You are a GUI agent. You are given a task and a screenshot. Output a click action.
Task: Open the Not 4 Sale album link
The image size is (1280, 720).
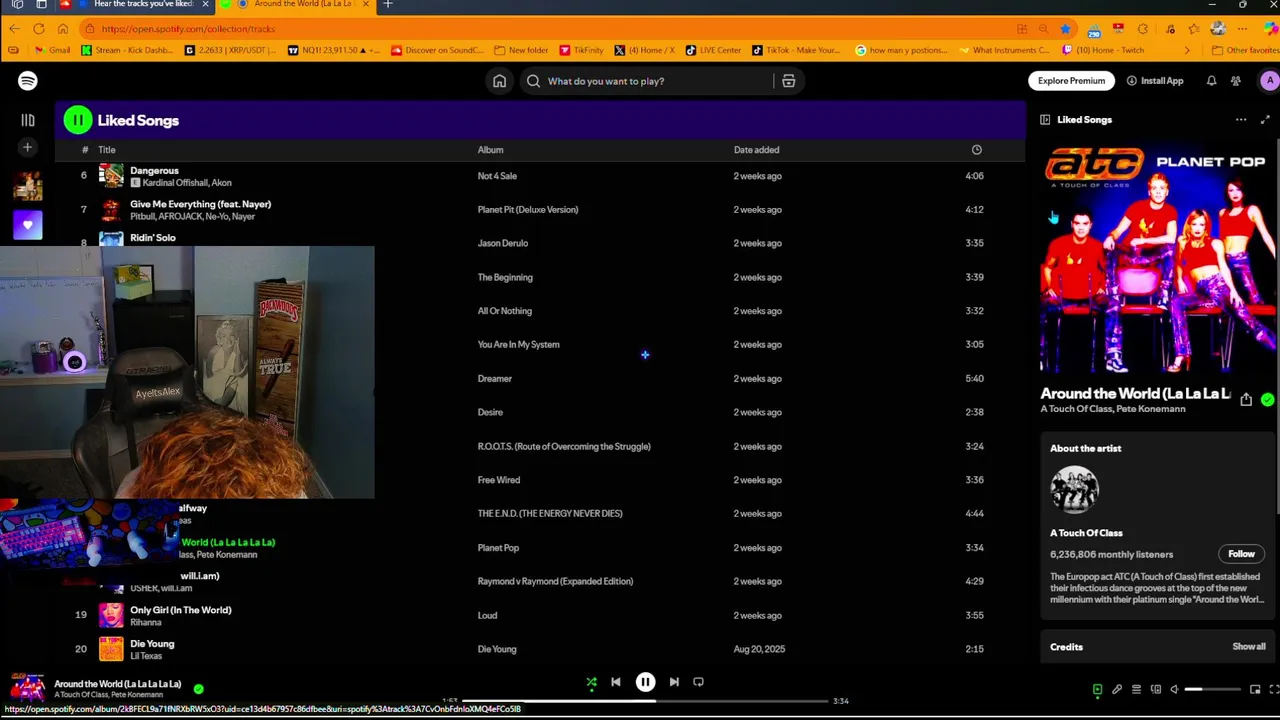[497, 176]
